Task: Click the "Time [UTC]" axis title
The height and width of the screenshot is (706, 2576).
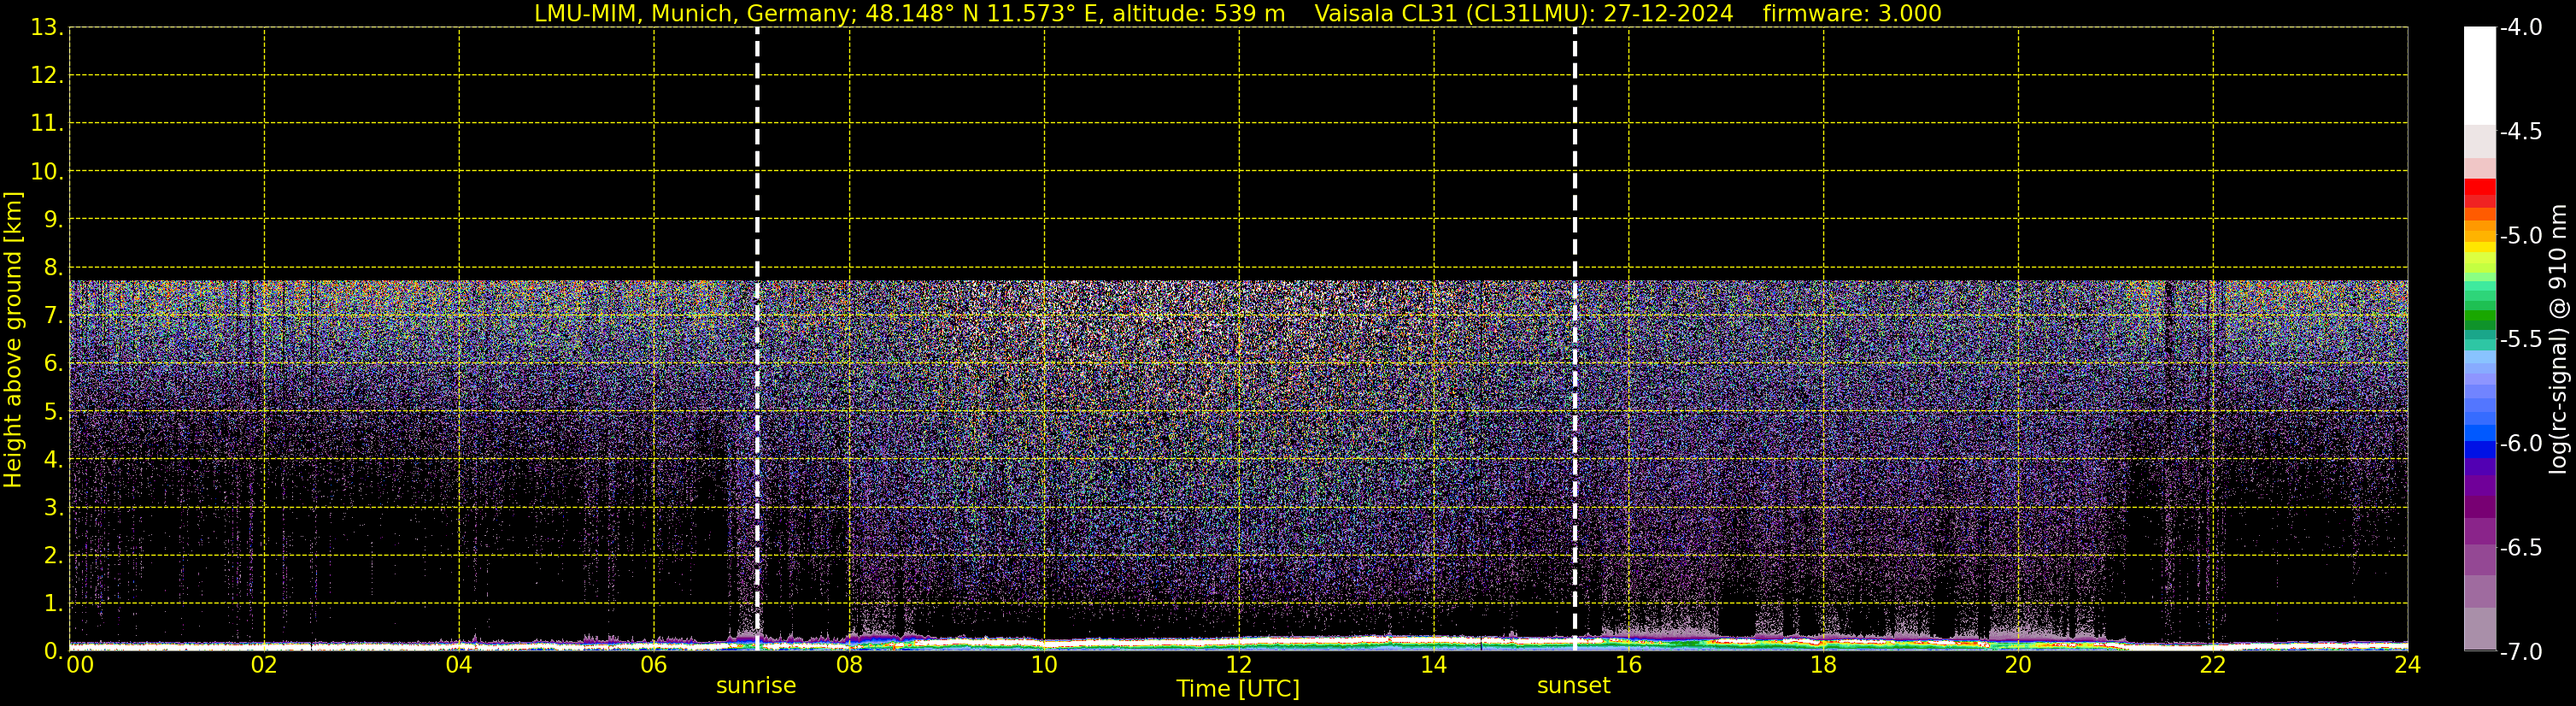Action: [1238, 689]
